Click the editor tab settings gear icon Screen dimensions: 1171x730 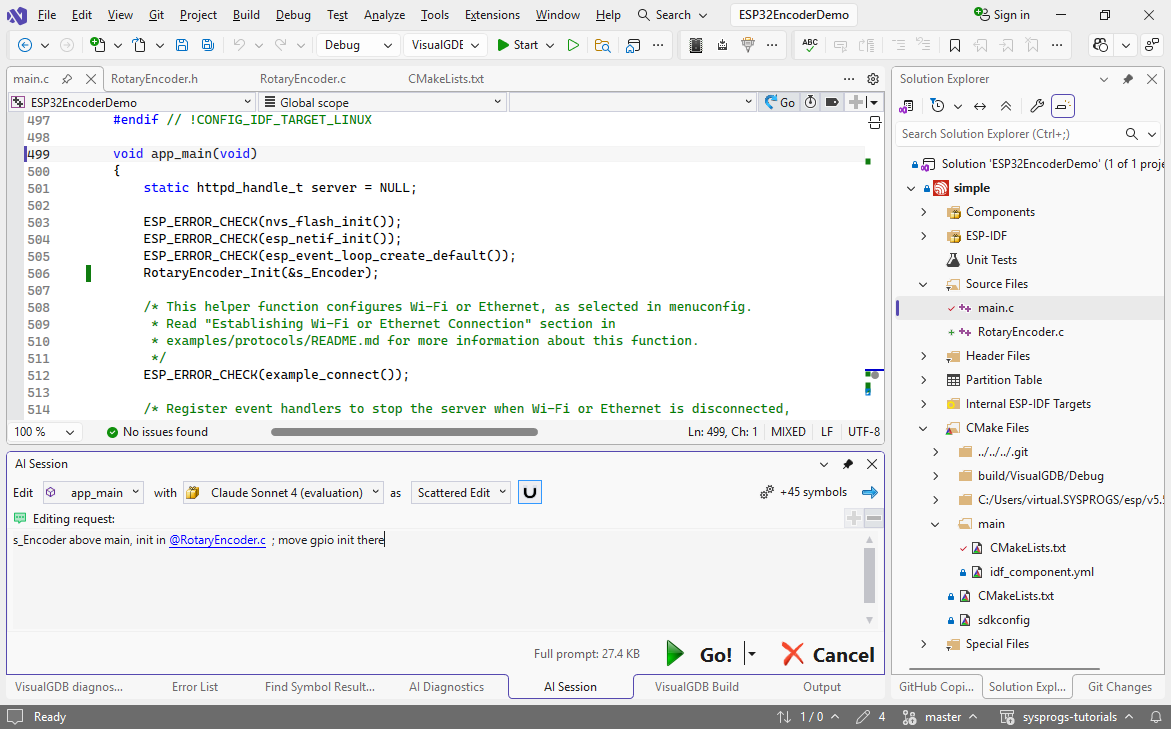tap(873, 79)
